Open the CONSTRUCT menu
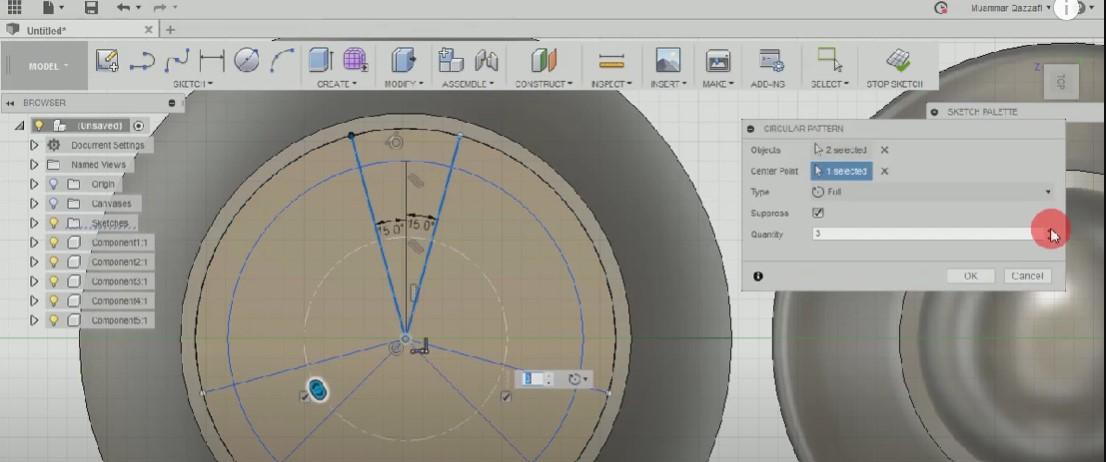Viewport: 1106px width, 462px height. pos(543,84)
